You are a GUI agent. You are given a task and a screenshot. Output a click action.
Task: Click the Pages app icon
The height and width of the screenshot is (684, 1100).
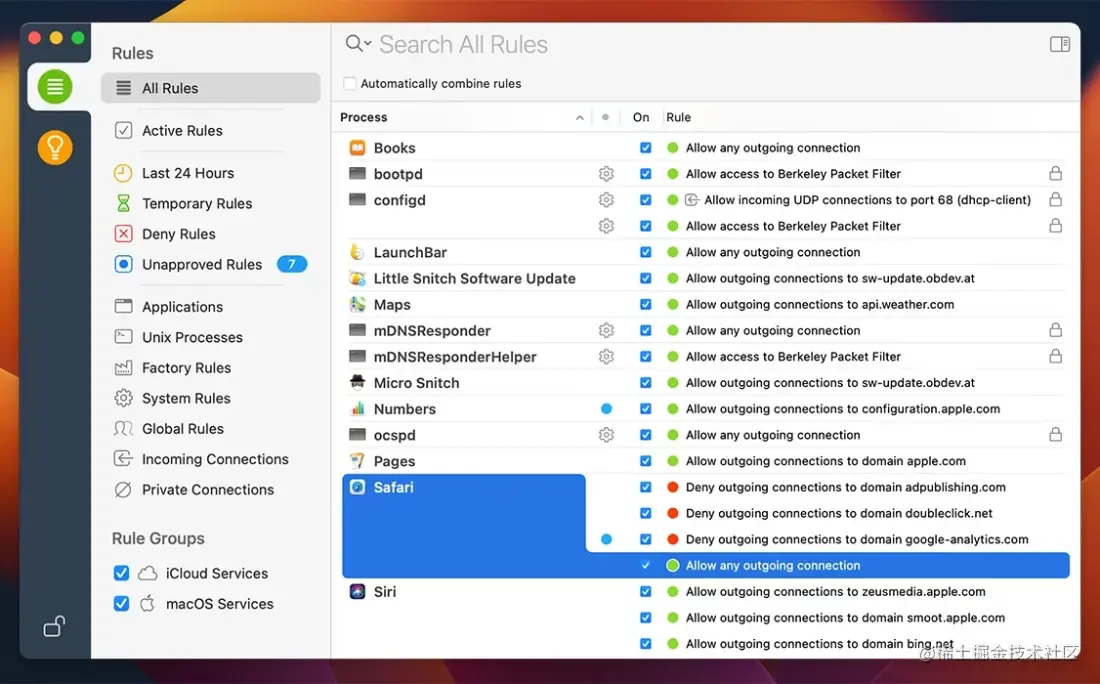(x=357, y=461)
